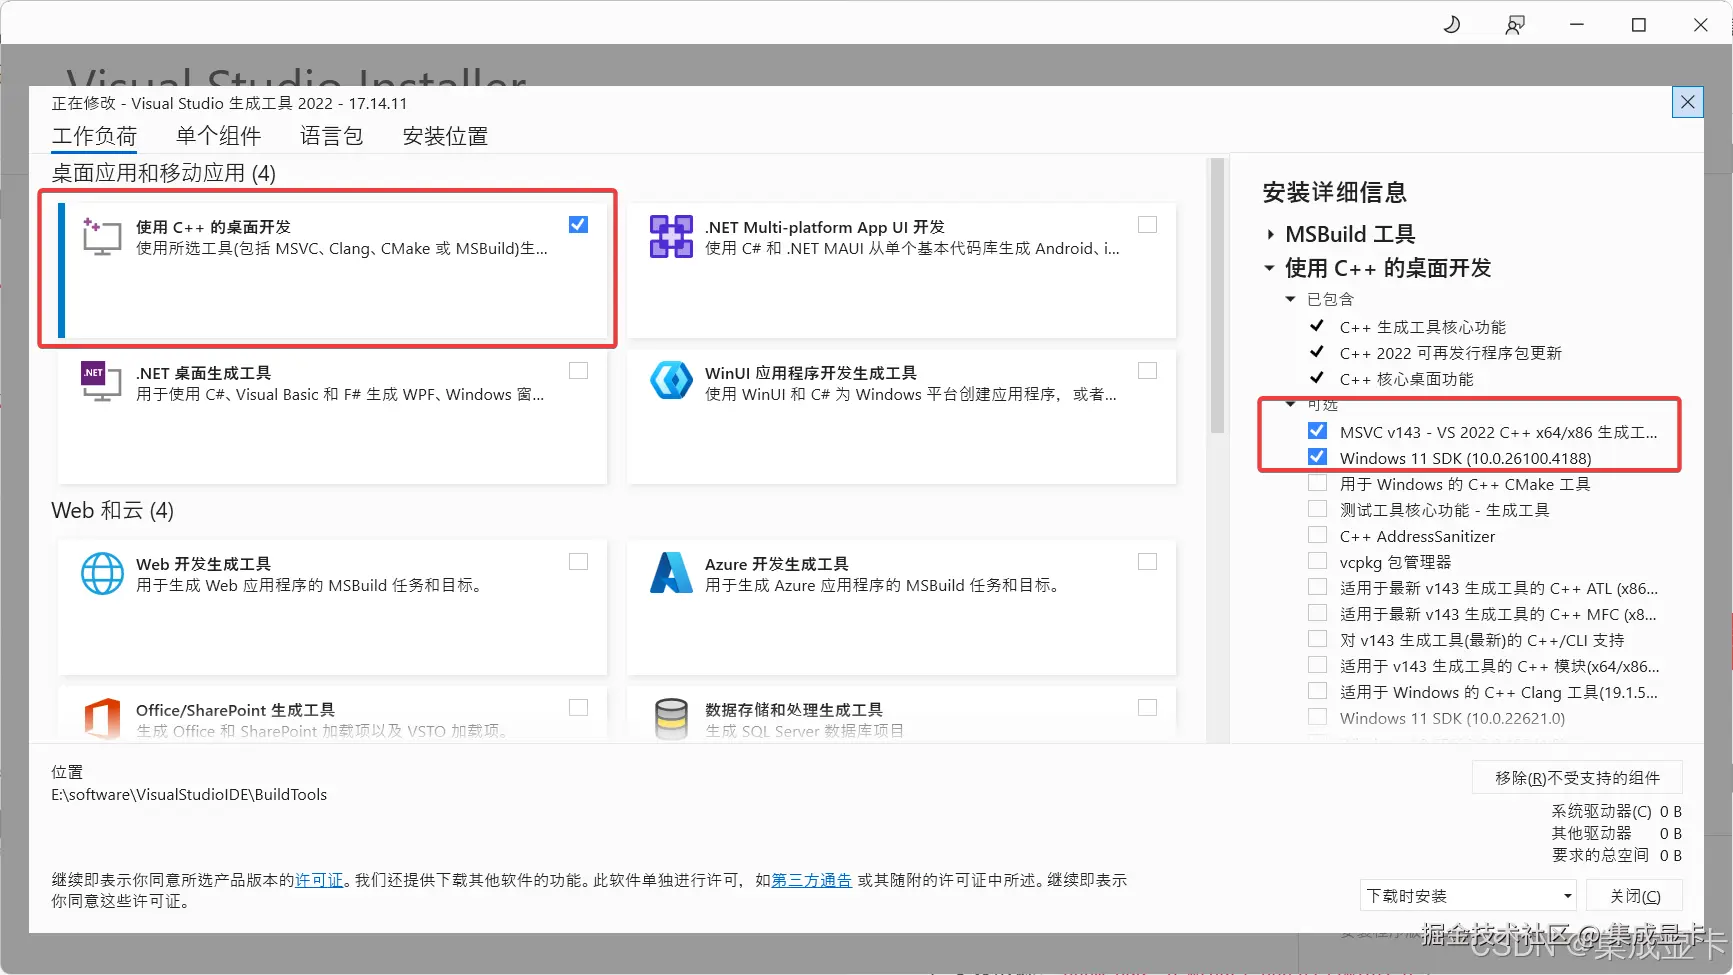The width and height of the screenshot is (1733, 975).
Task: Open the 第三方通告 third-party notices link
Action: [812, 880]
